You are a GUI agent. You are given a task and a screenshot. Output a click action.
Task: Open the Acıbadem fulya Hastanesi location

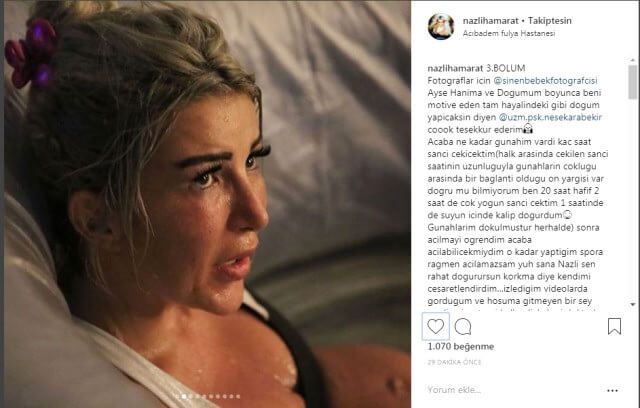[509, 33]
